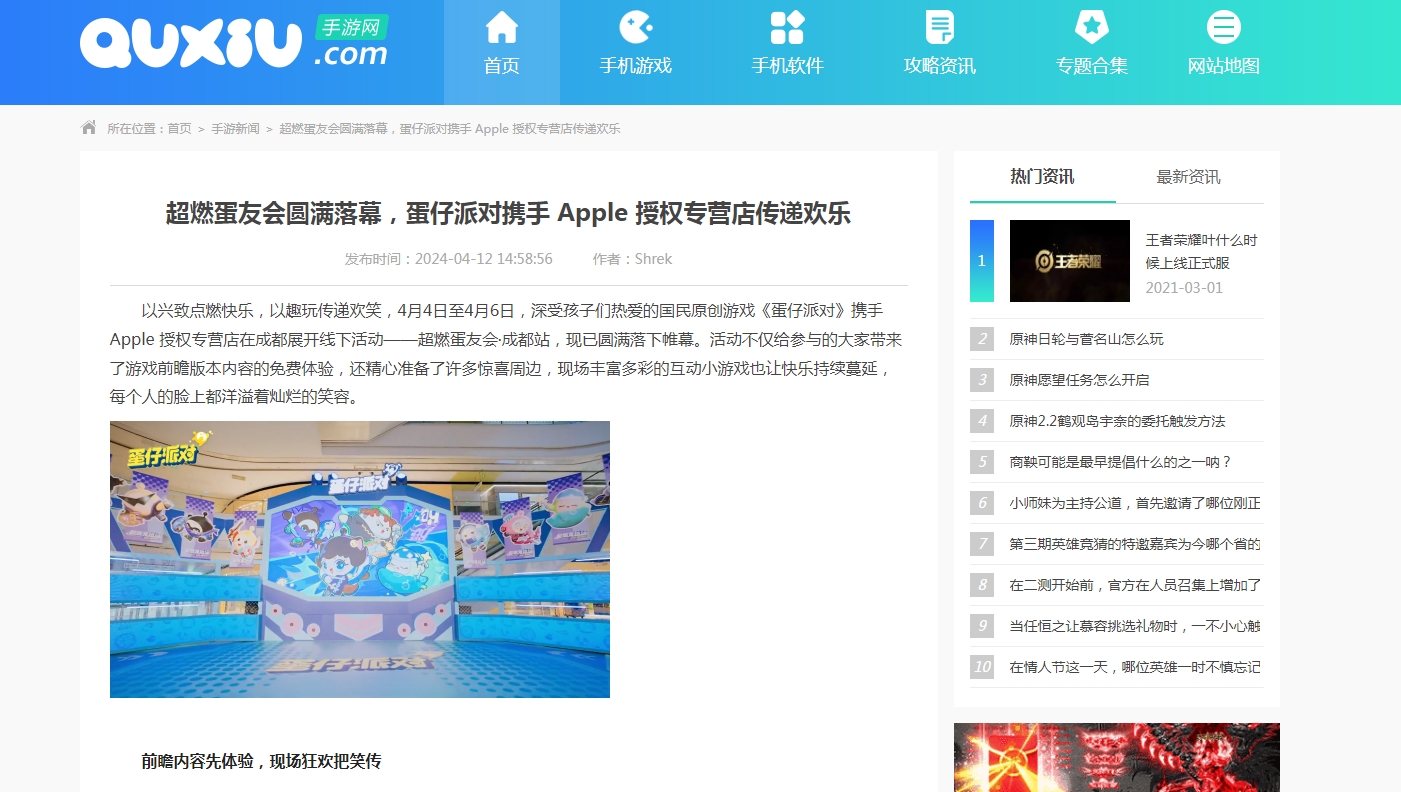This screenshot has height=792, width=1401.
Task: Switch to the 热门资讯 tab
Action: coord(1043,177)
